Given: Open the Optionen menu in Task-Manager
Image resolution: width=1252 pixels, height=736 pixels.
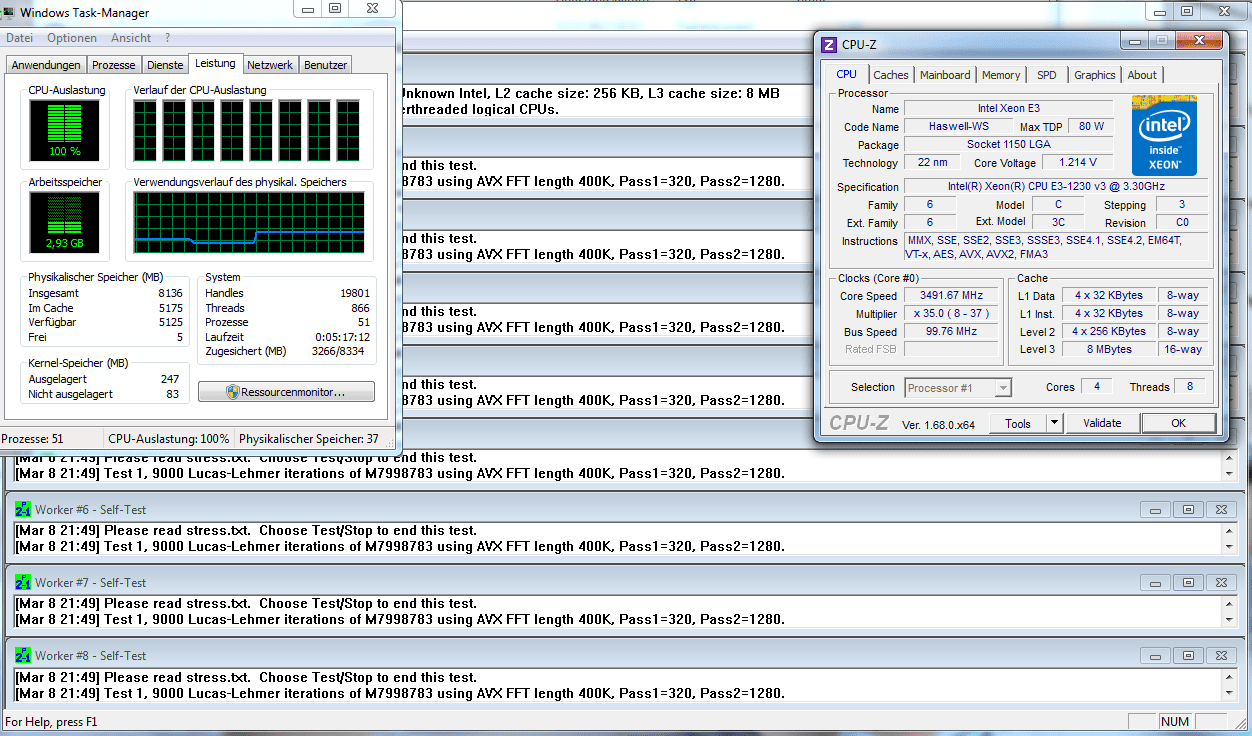Looking at the screenshot, I should [x=72, y=38].
